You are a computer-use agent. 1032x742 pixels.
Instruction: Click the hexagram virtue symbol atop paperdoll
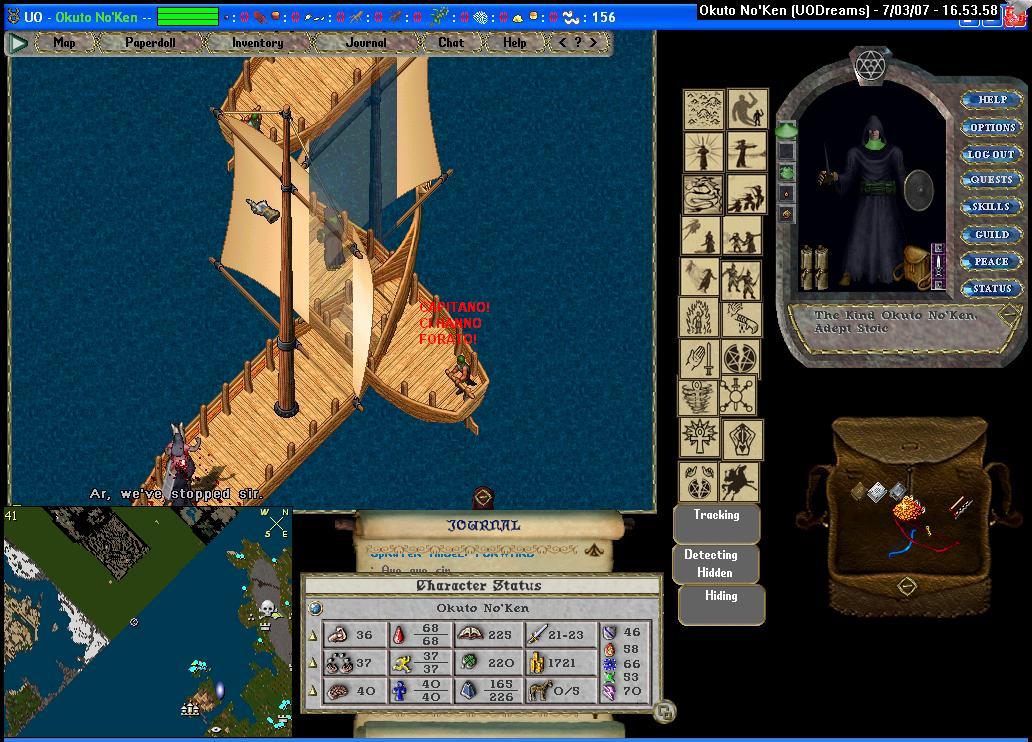coord(871,66)
